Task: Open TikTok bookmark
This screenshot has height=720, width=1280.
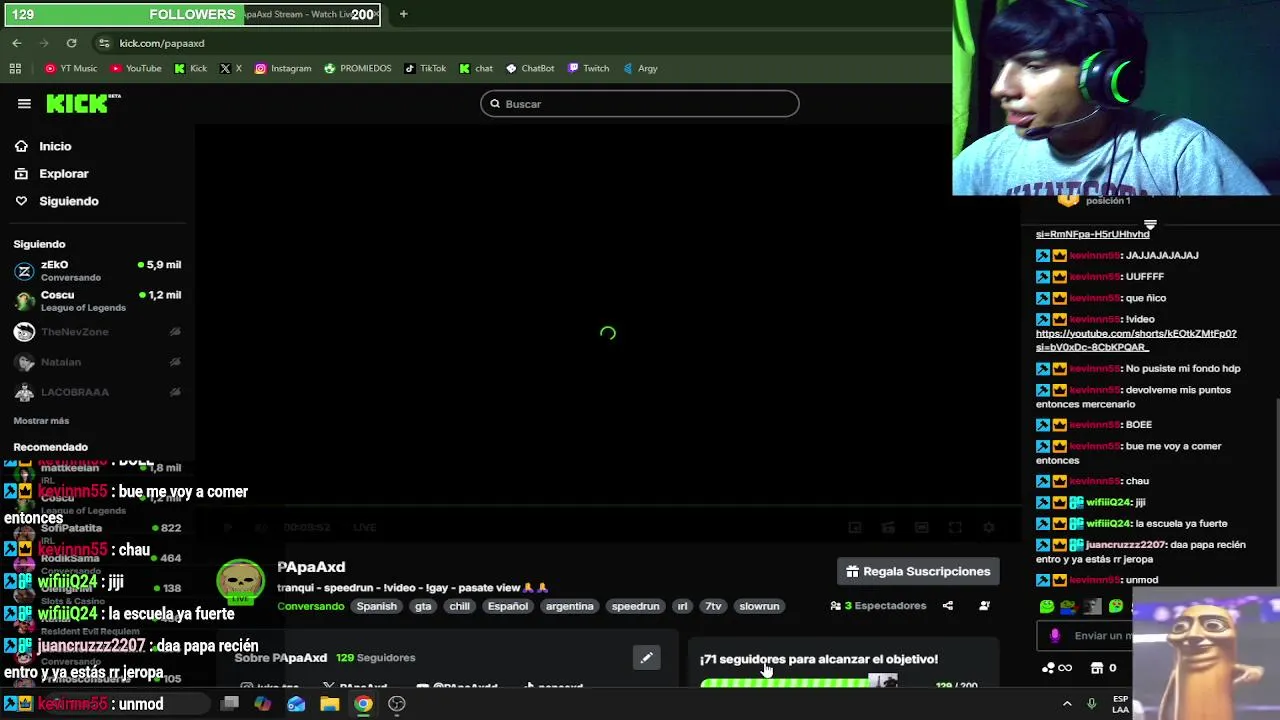Action: pos(425,68)
